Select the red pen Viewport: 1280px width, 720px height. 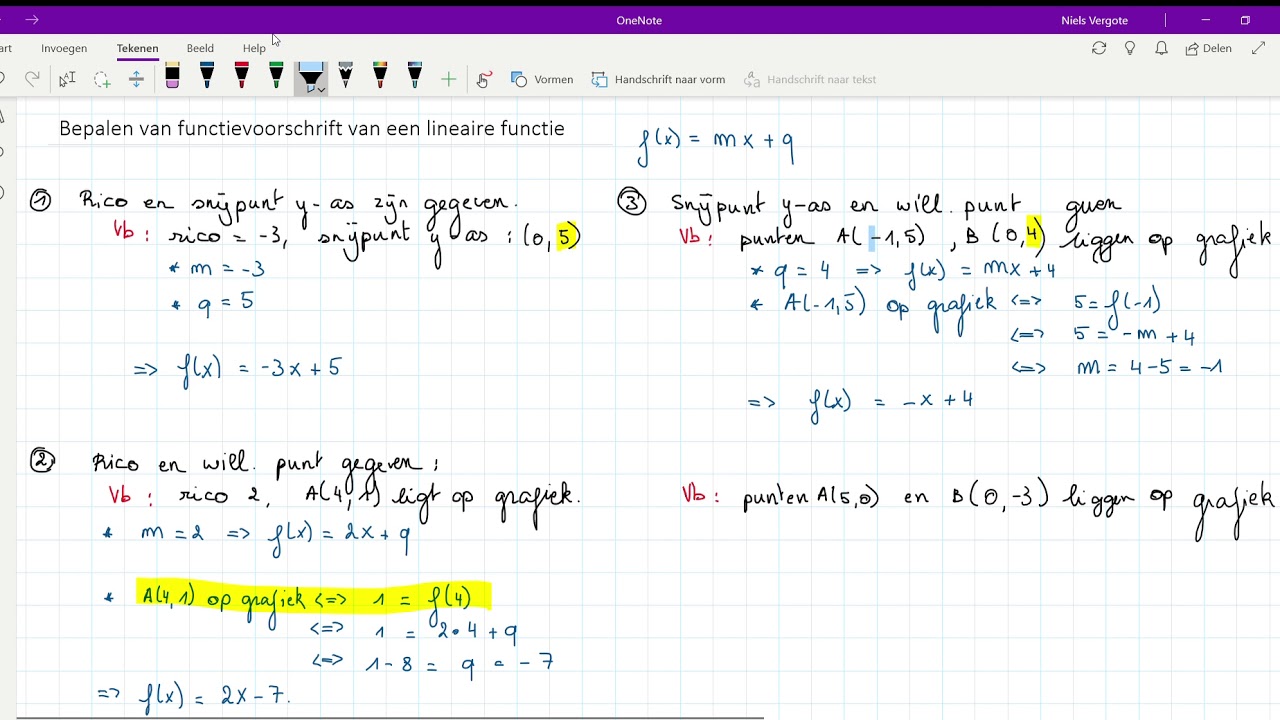coord(241,76)
